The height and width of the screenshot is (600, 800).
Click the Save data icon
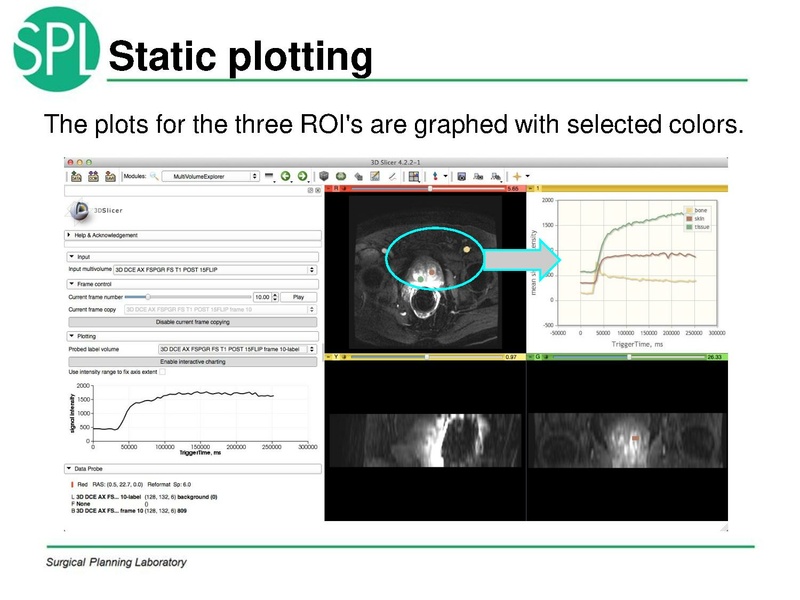(x=110, y=176)
